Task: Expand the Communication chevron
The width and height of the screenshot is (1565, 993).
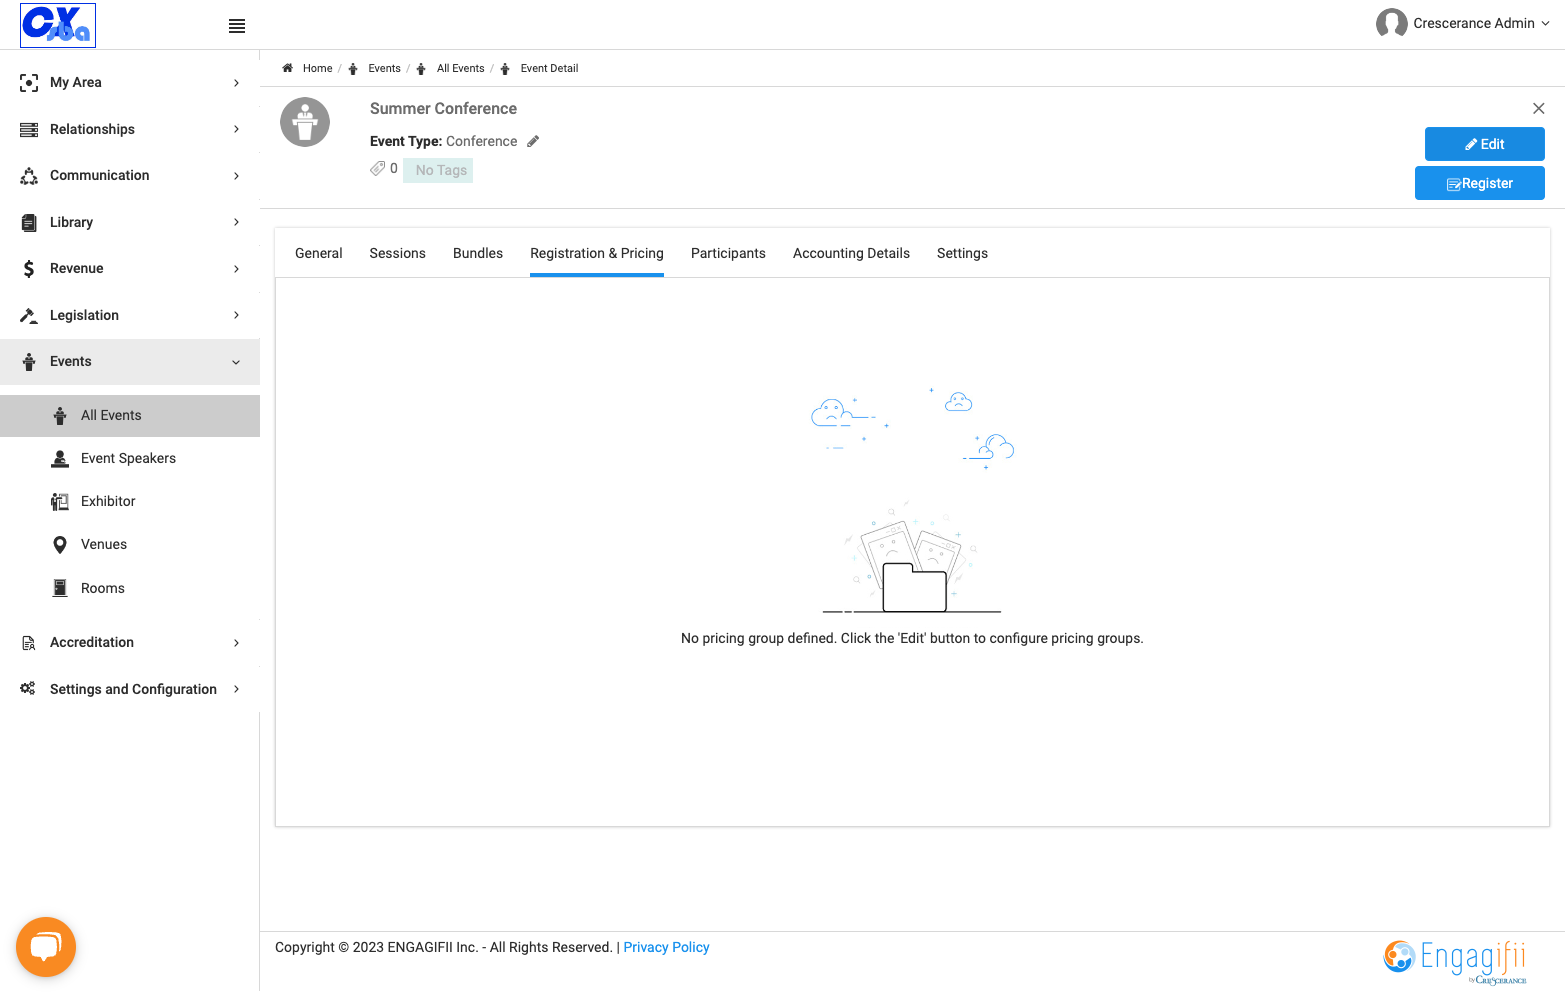Action: pos(236,176)
